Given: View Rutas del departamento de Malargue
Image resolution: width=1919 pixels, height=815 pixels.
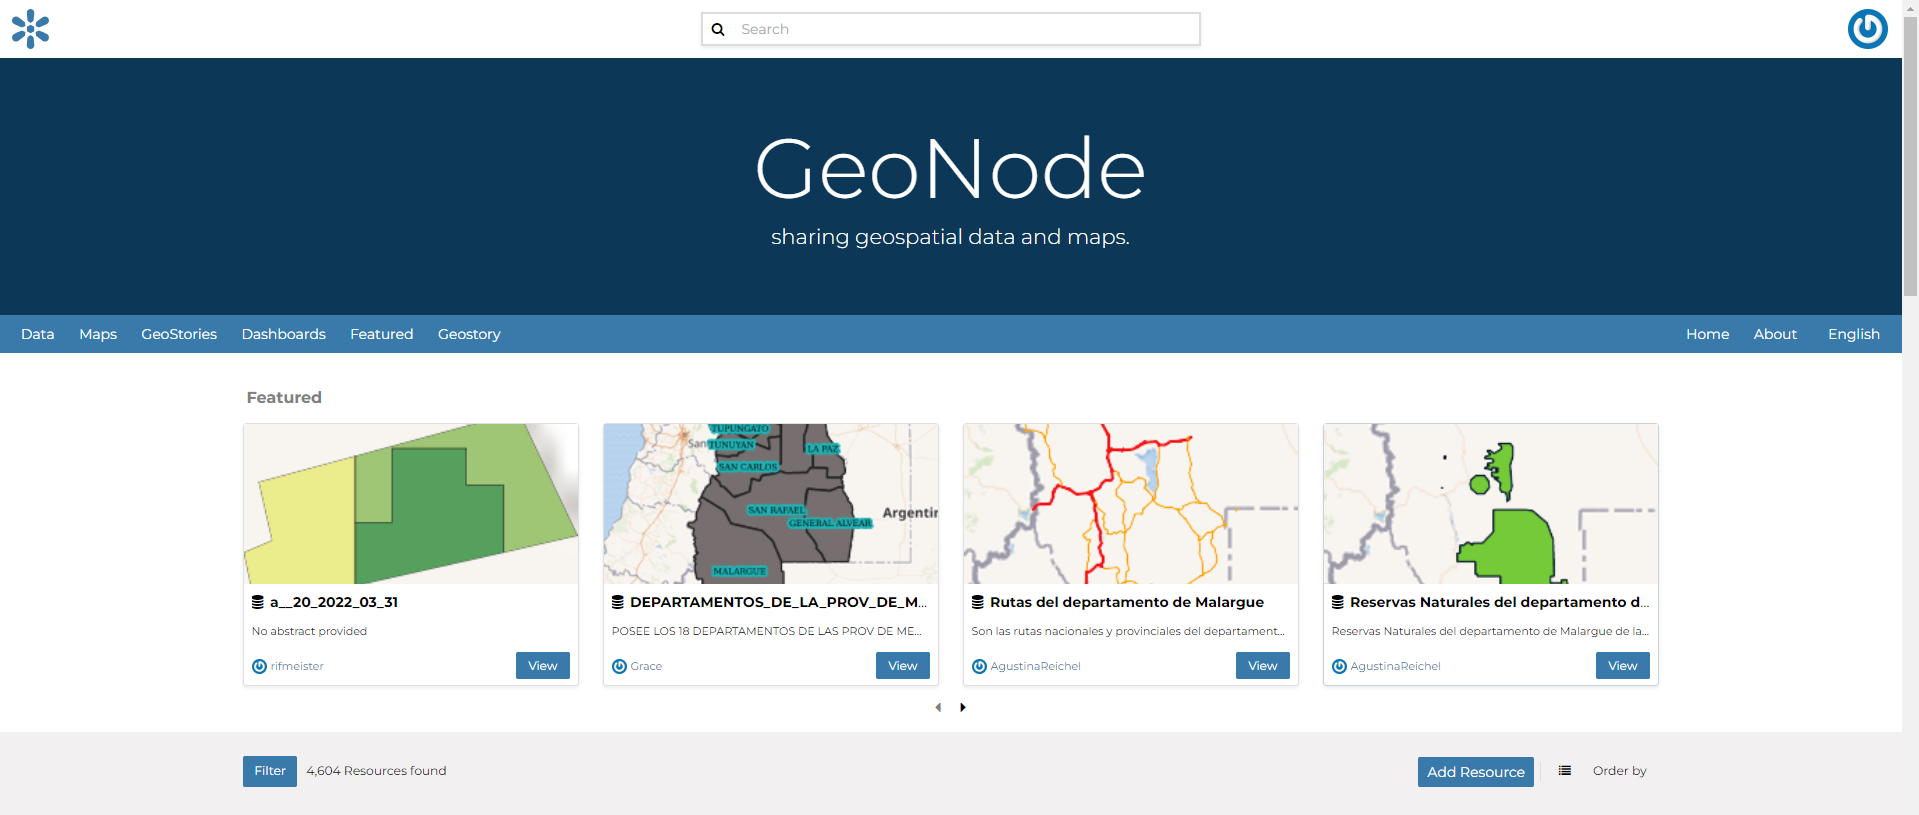Looking at the screenshot, I should (1263, 666).
